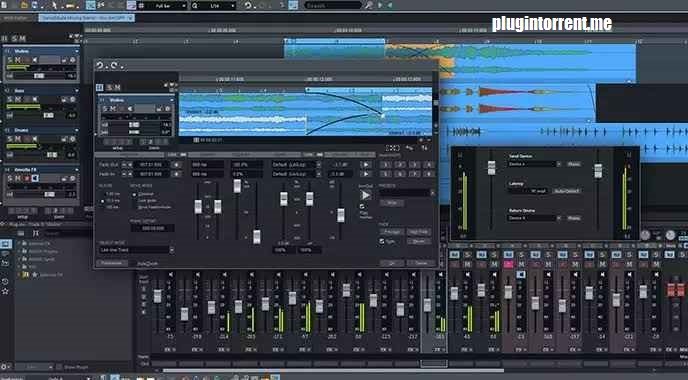Mute the Violins track in main track list
The height and width of the screenshot is (380, 688).
pos(18,60)
